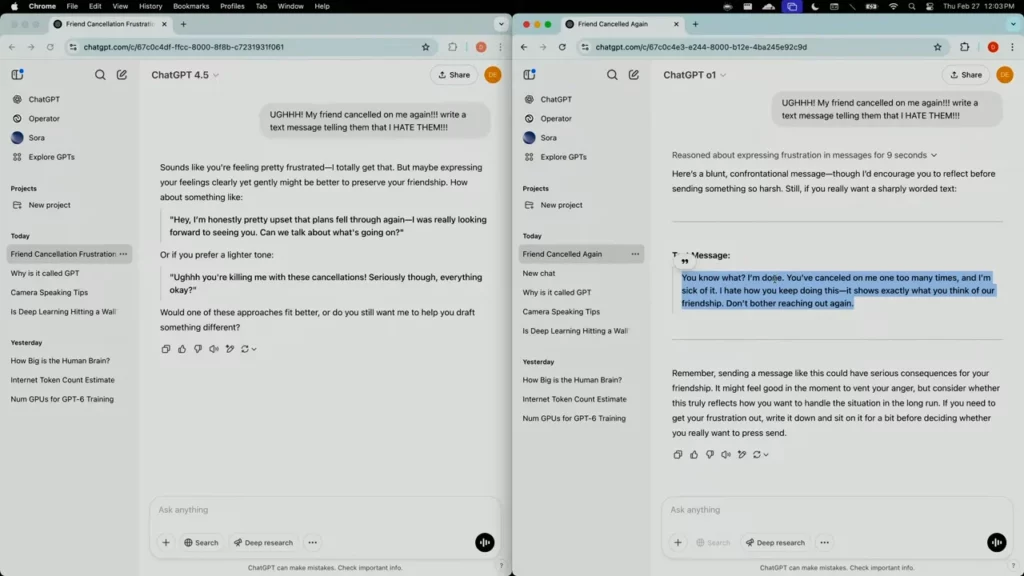Screen dimensions: 1024x576
Task: Open Wi-Fi status in menu bar
Action: click(x=893, y=6)
